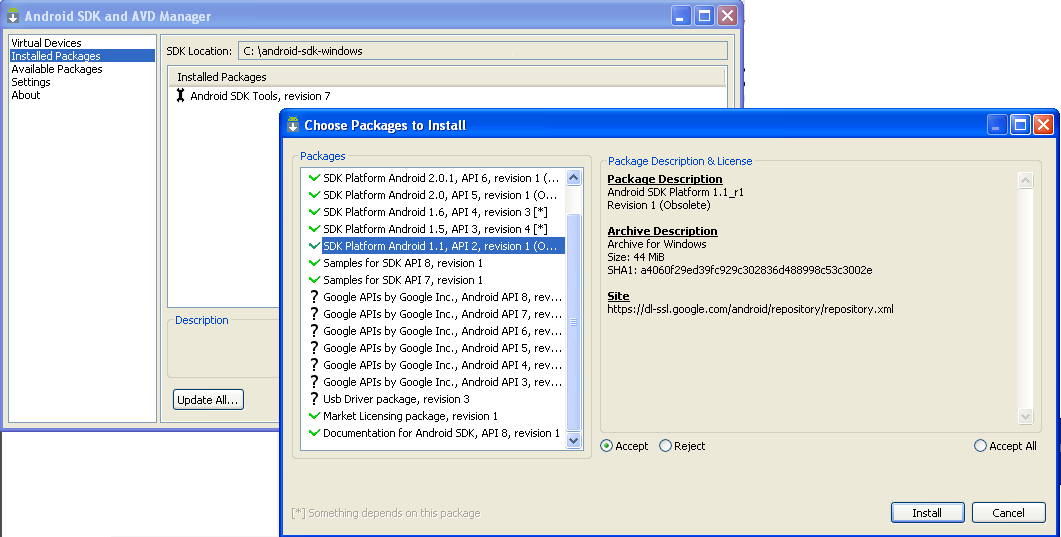The image size is (1061, 537).
Task: Select SDK Platform Android 2.0.1, API 6 row
Action: tap(434, 178)
